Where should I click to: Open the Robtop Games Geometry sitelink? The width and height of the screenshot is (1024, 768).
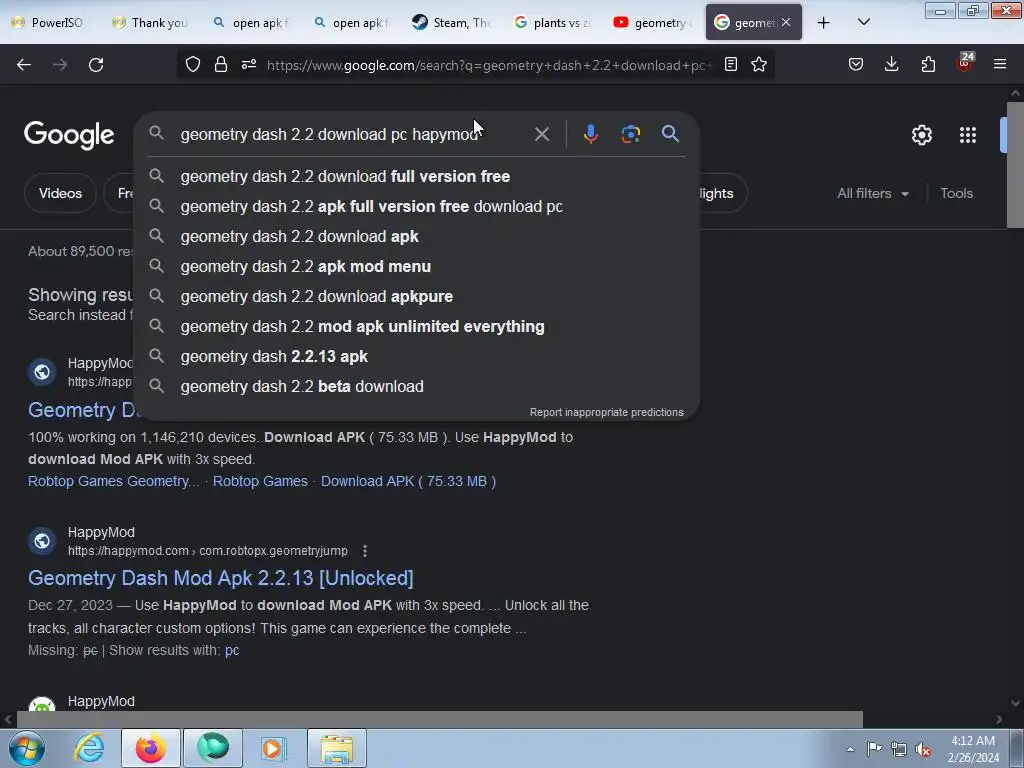pos(114,481)
